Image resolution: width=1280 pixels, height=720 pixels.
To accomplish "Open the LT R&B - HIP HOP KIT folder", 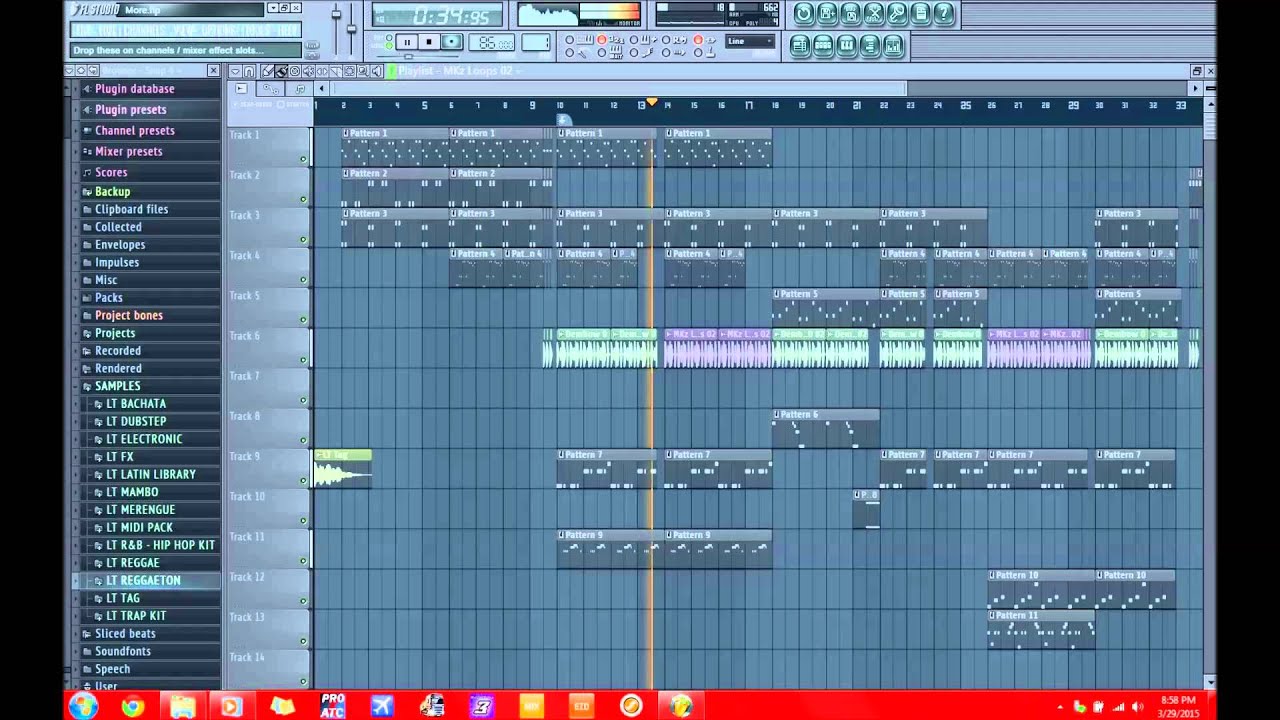I will [x=160, y=545].
